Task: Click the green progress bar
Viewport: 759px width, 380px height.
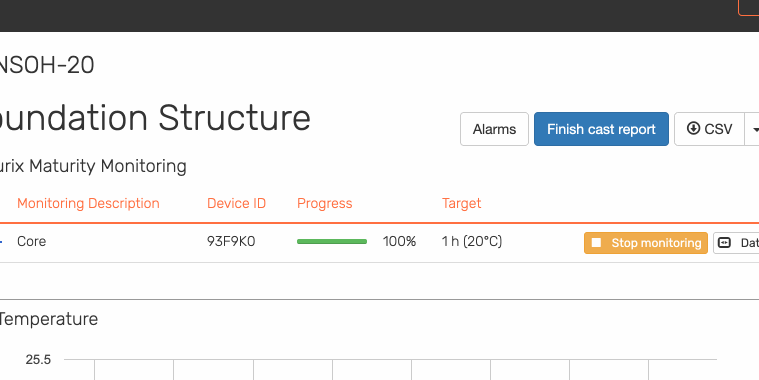Action: (x=332, y=241)
